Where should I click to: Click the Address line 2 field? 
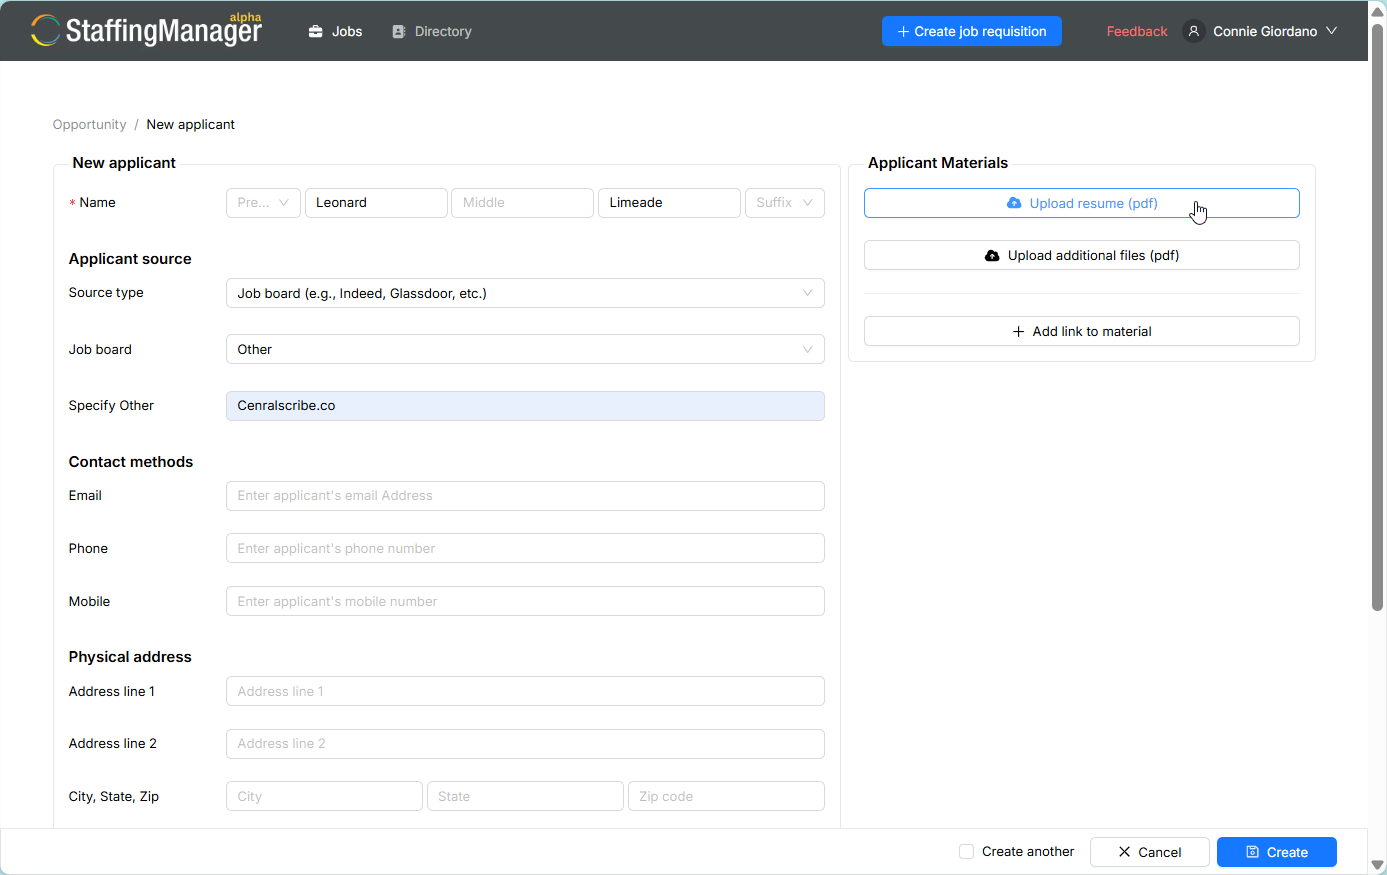point(525,743)
